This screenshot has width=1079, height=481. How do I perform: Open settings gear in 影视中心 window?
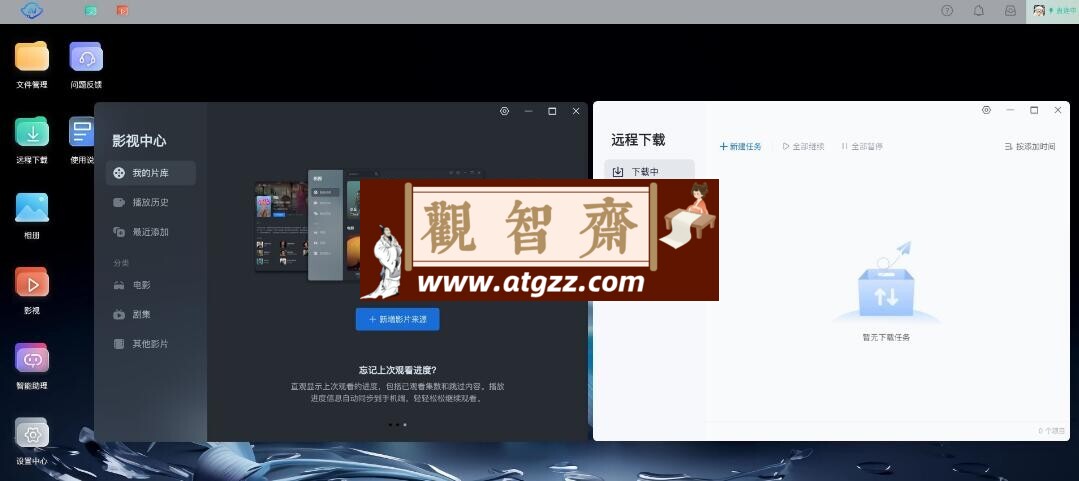pyautogui.click(x=504, y=111)
